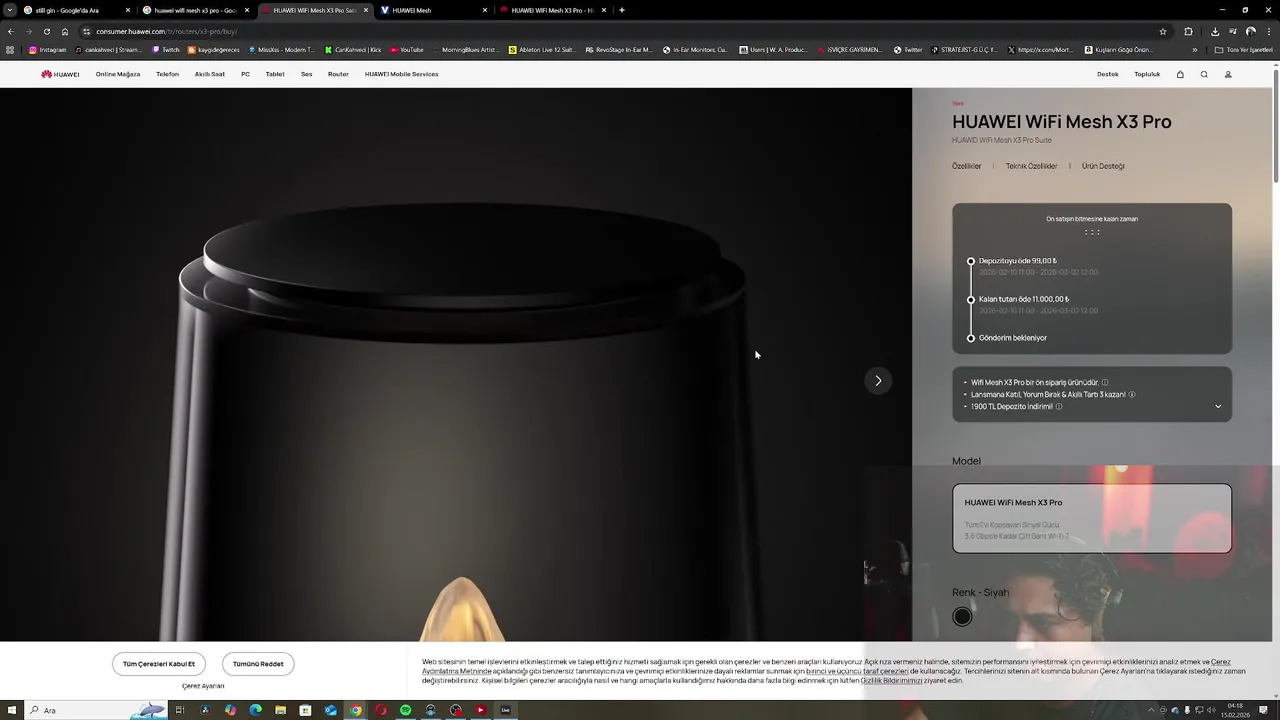Open the tab search dropdown arrow
Viewport: 1280px width, 720px height.
10,10
